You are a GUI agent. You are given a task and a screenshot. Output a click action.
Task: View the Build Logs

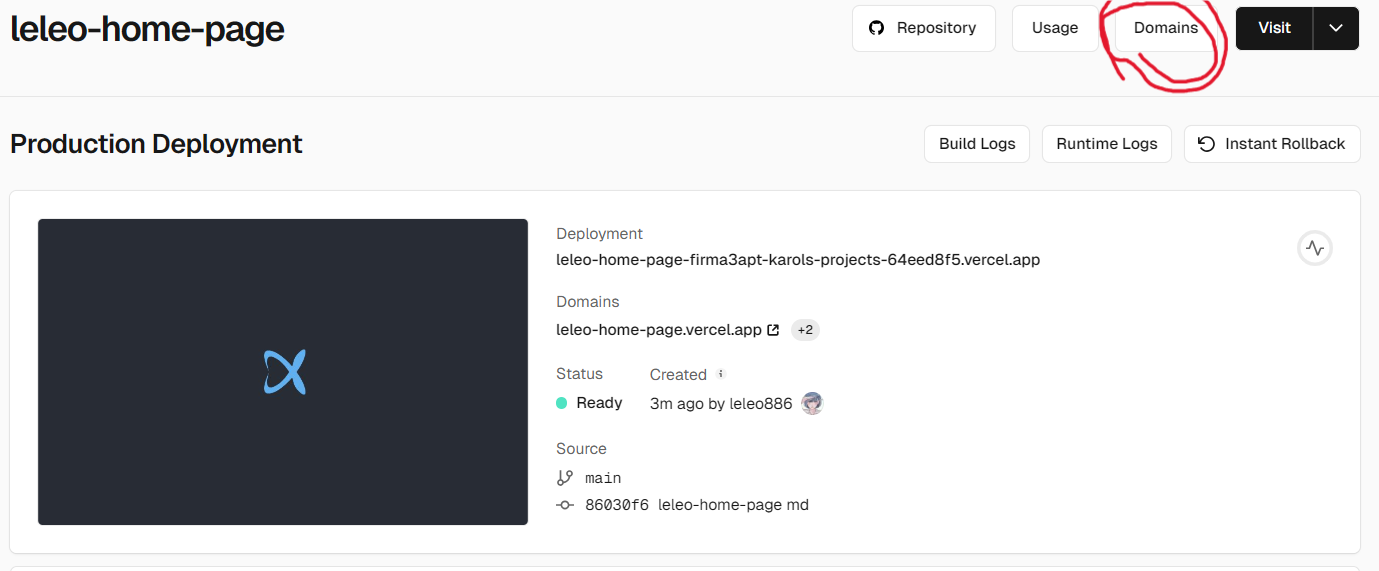977,144
